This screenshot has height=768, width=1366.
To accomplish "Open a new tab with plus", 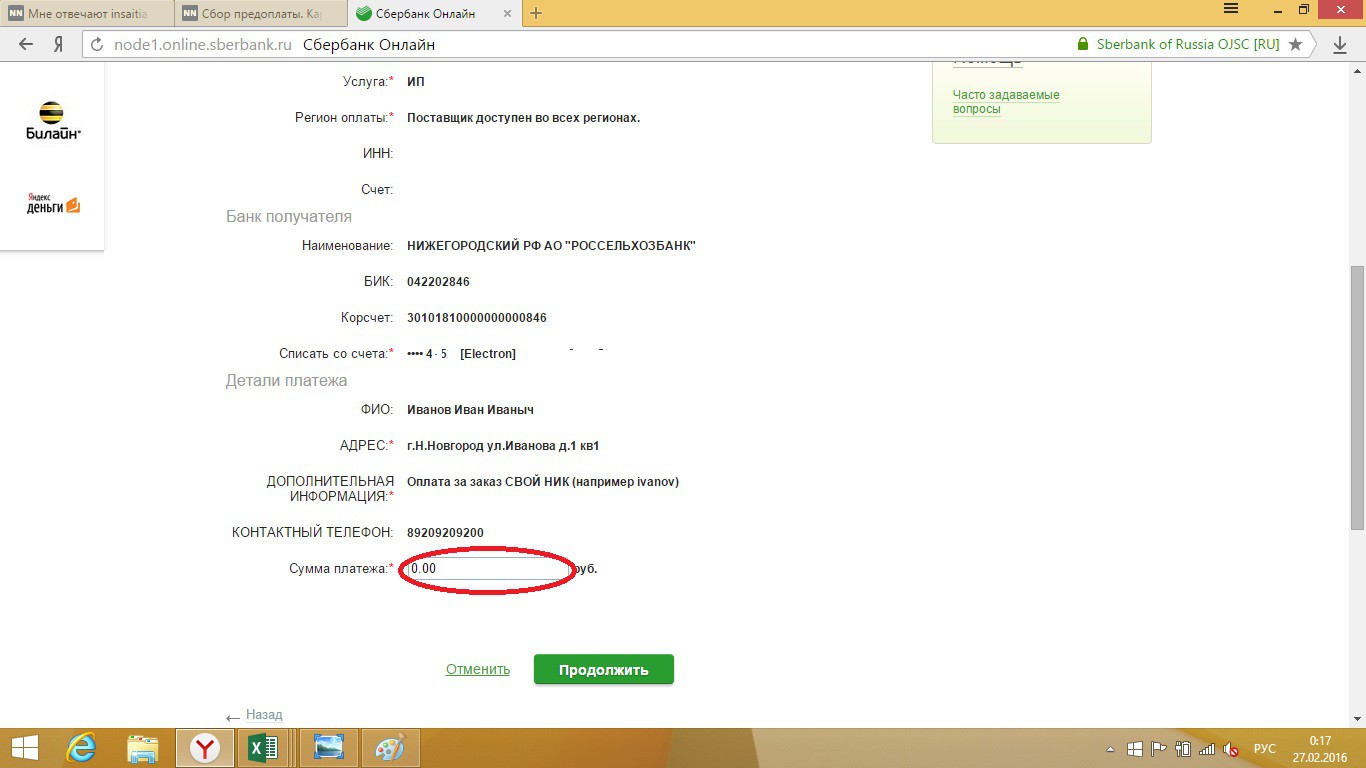I will (x=536, y=13).
